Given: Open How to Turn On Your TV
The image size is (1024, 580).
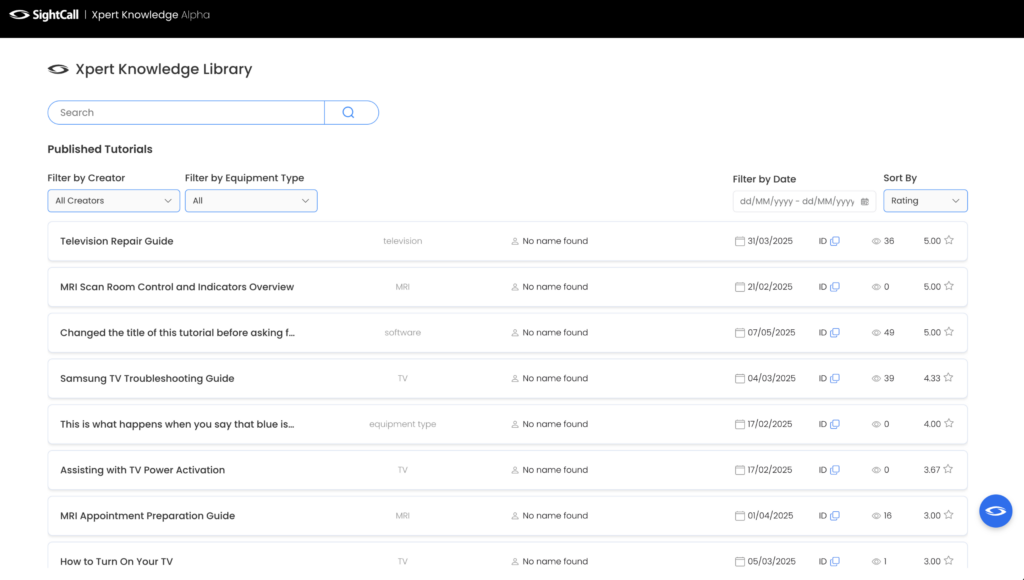Looking at the screenshot, I should pyautogui.click(x=116, y=561).
